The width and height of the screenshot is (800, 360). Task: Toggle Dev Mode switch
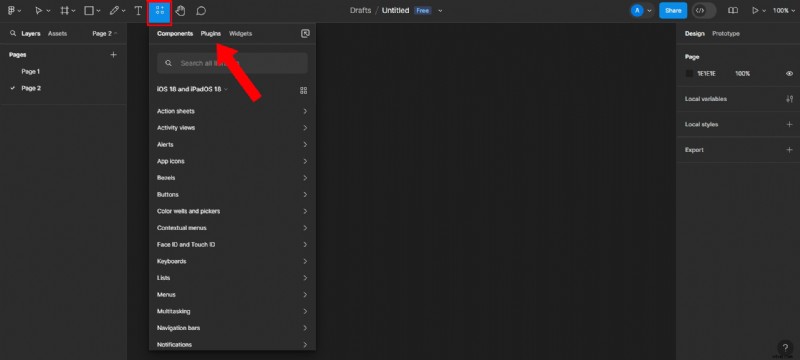(704, 11)
